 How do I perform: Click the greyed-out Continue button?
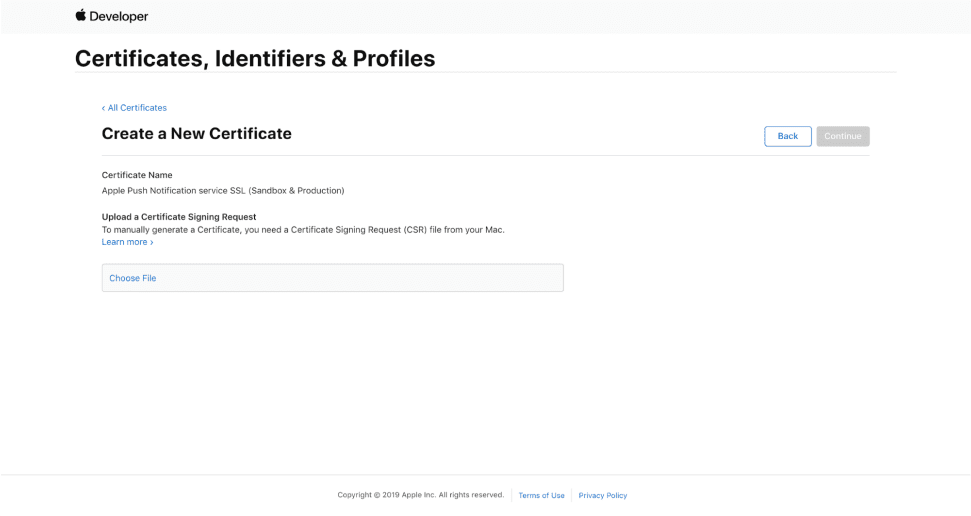click(842, 136)
